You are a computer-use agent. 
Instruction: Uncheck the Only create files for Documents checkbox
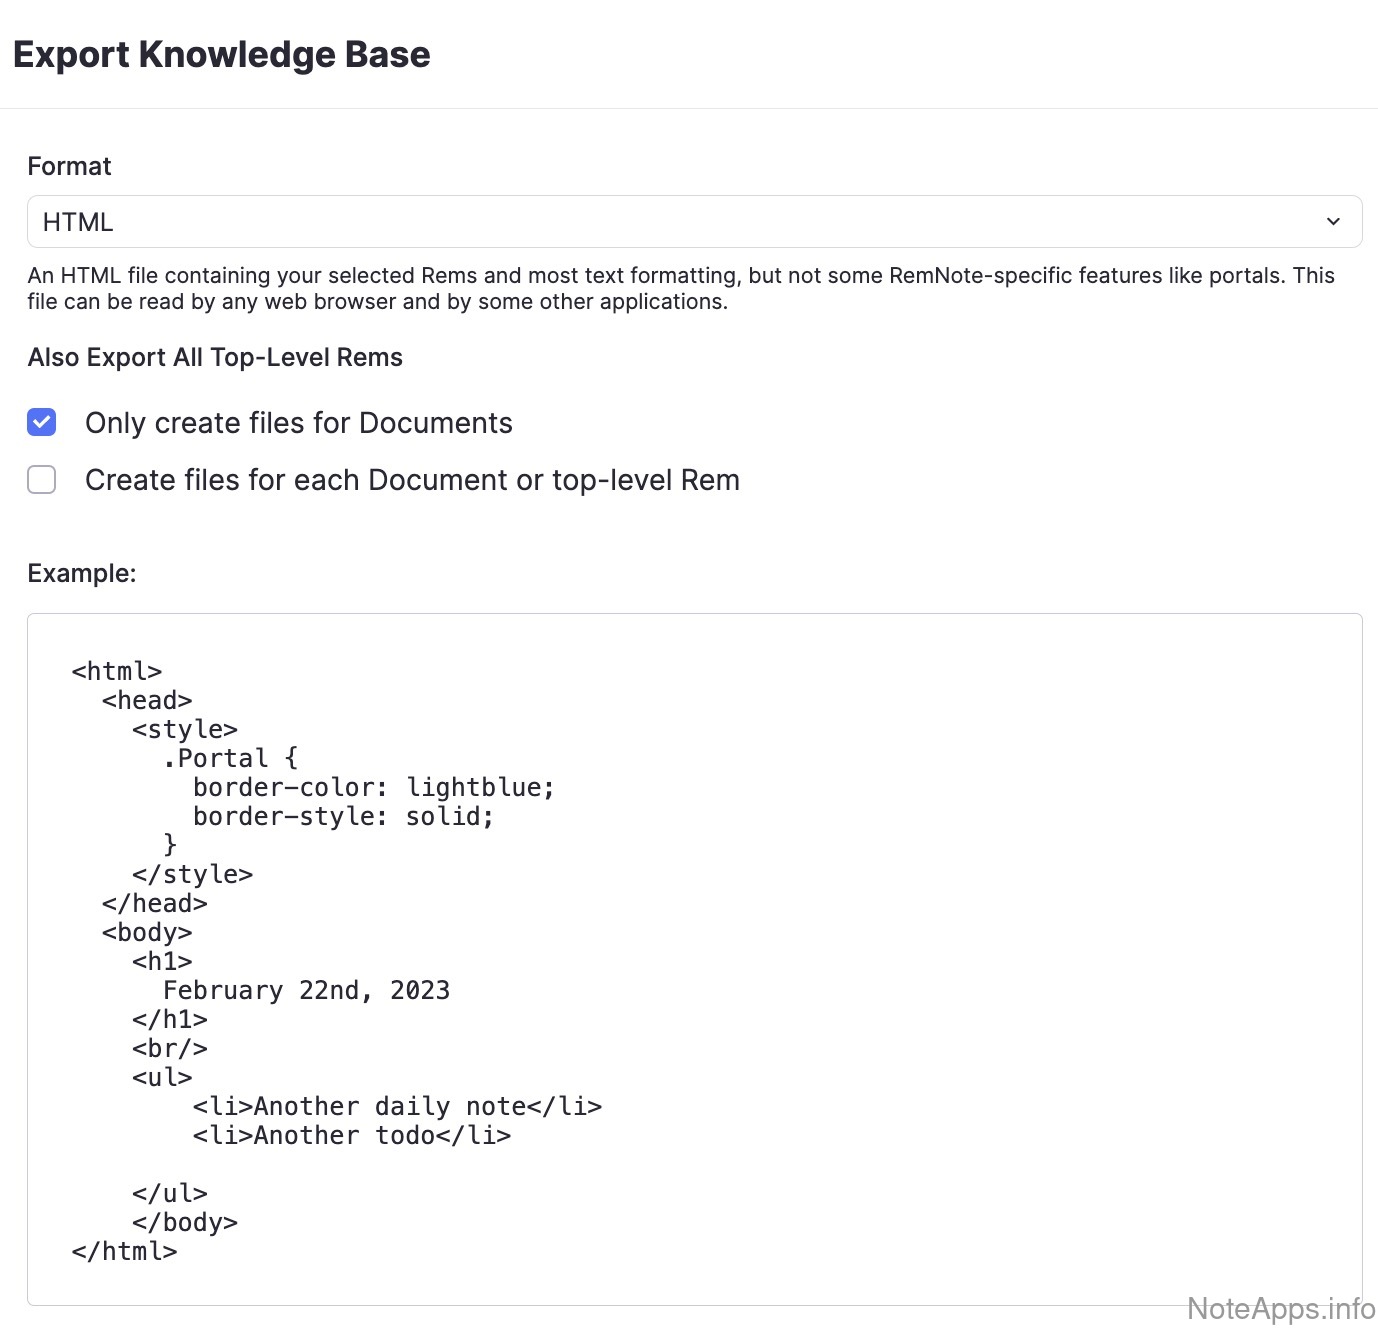pyautogui.click(x=42, y=423)
